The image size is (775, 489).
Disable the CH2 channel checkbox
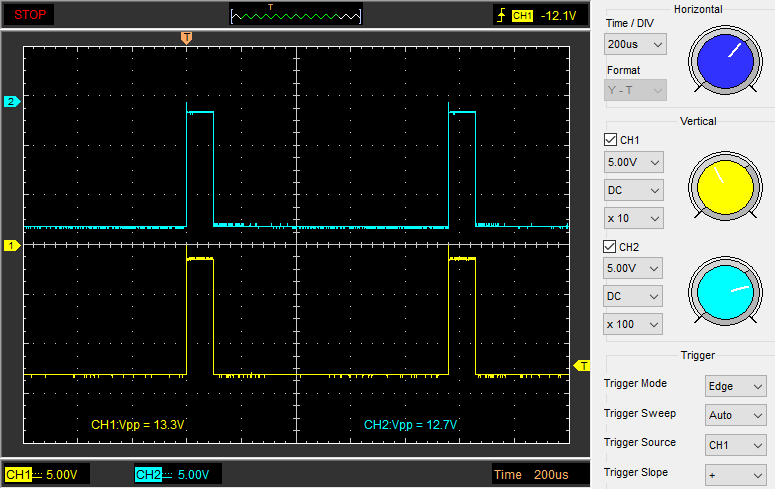[611, 247]
